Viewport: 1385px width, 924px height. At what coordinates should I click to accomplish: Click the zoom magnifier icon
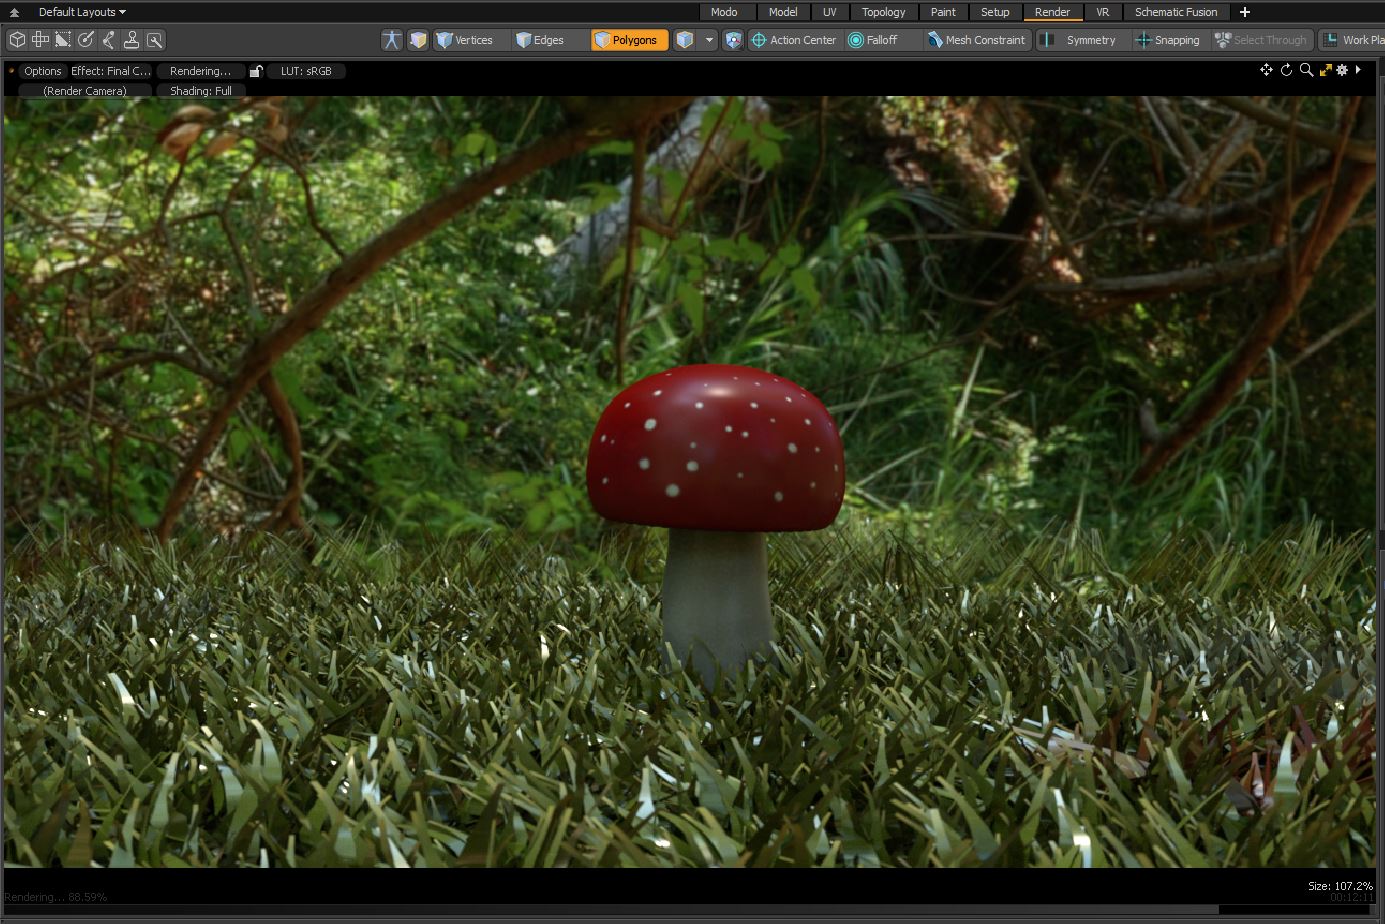point(1306,70)
